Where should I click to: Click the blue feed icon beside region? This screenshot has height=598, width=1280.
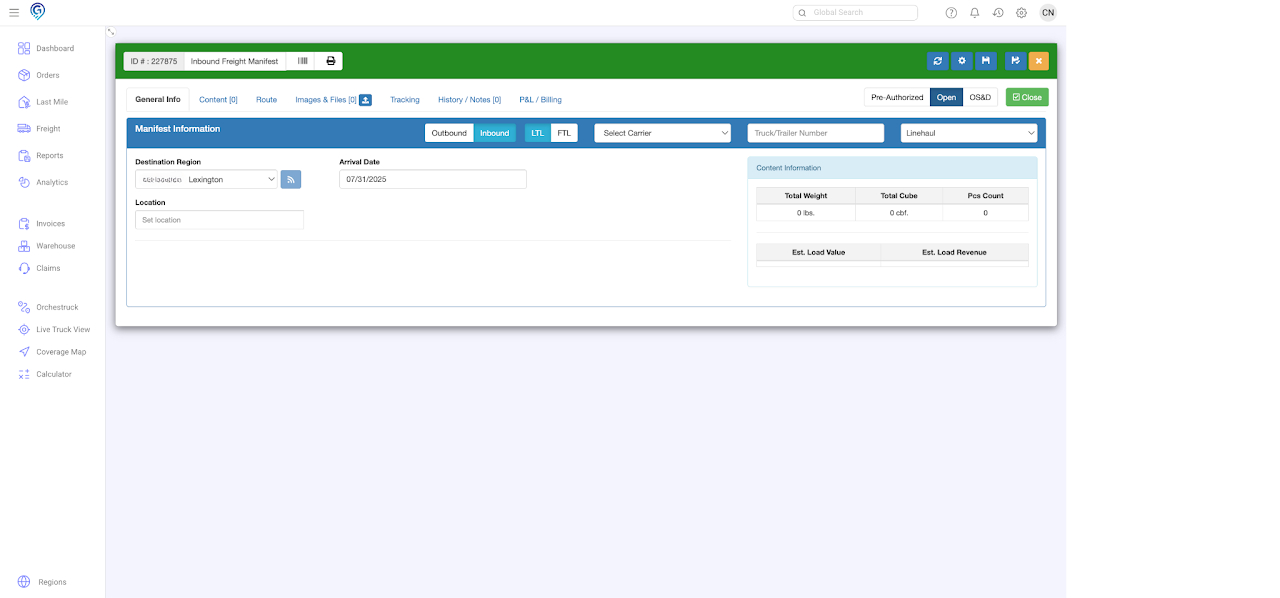[291, 179]
